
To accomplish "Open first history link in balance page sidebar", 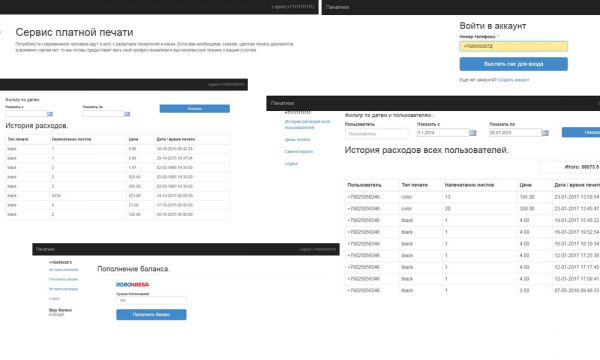I will (x=64, y=270).
